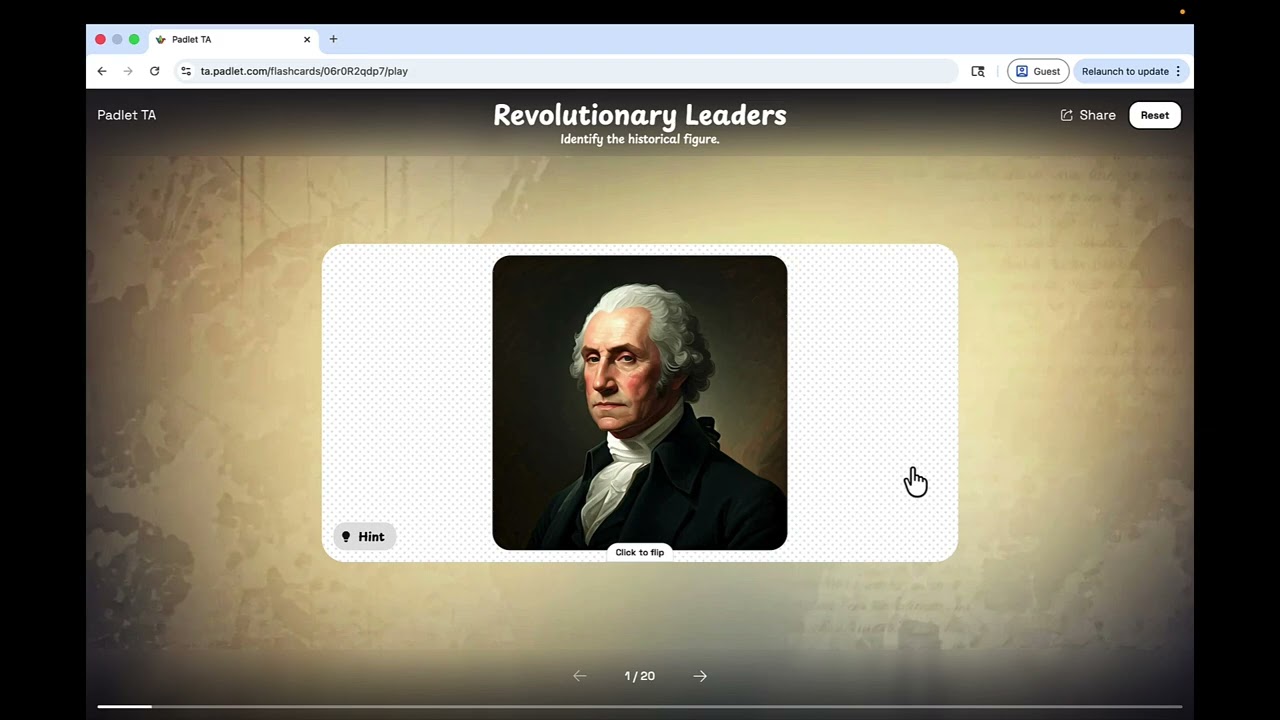Reload the page with the refresh icon
This screenshot has height=720, width=1280.
pos(154,71)
